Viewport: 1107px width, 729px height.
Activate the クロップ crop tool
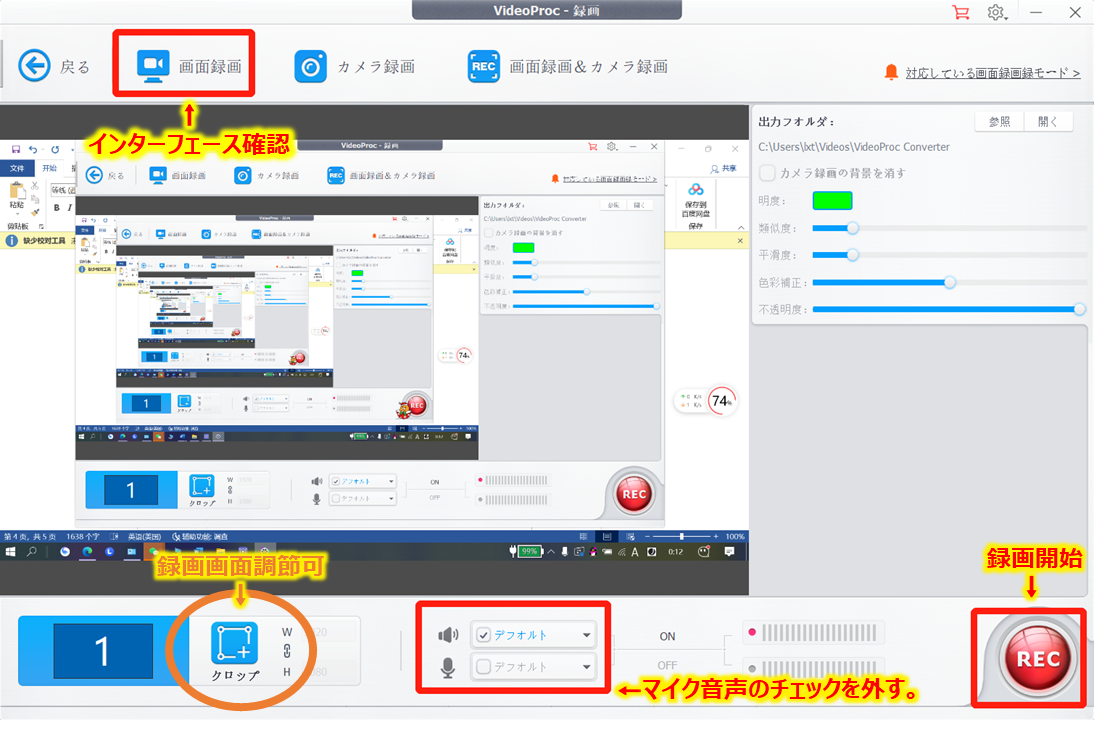(x=235, y=652)
